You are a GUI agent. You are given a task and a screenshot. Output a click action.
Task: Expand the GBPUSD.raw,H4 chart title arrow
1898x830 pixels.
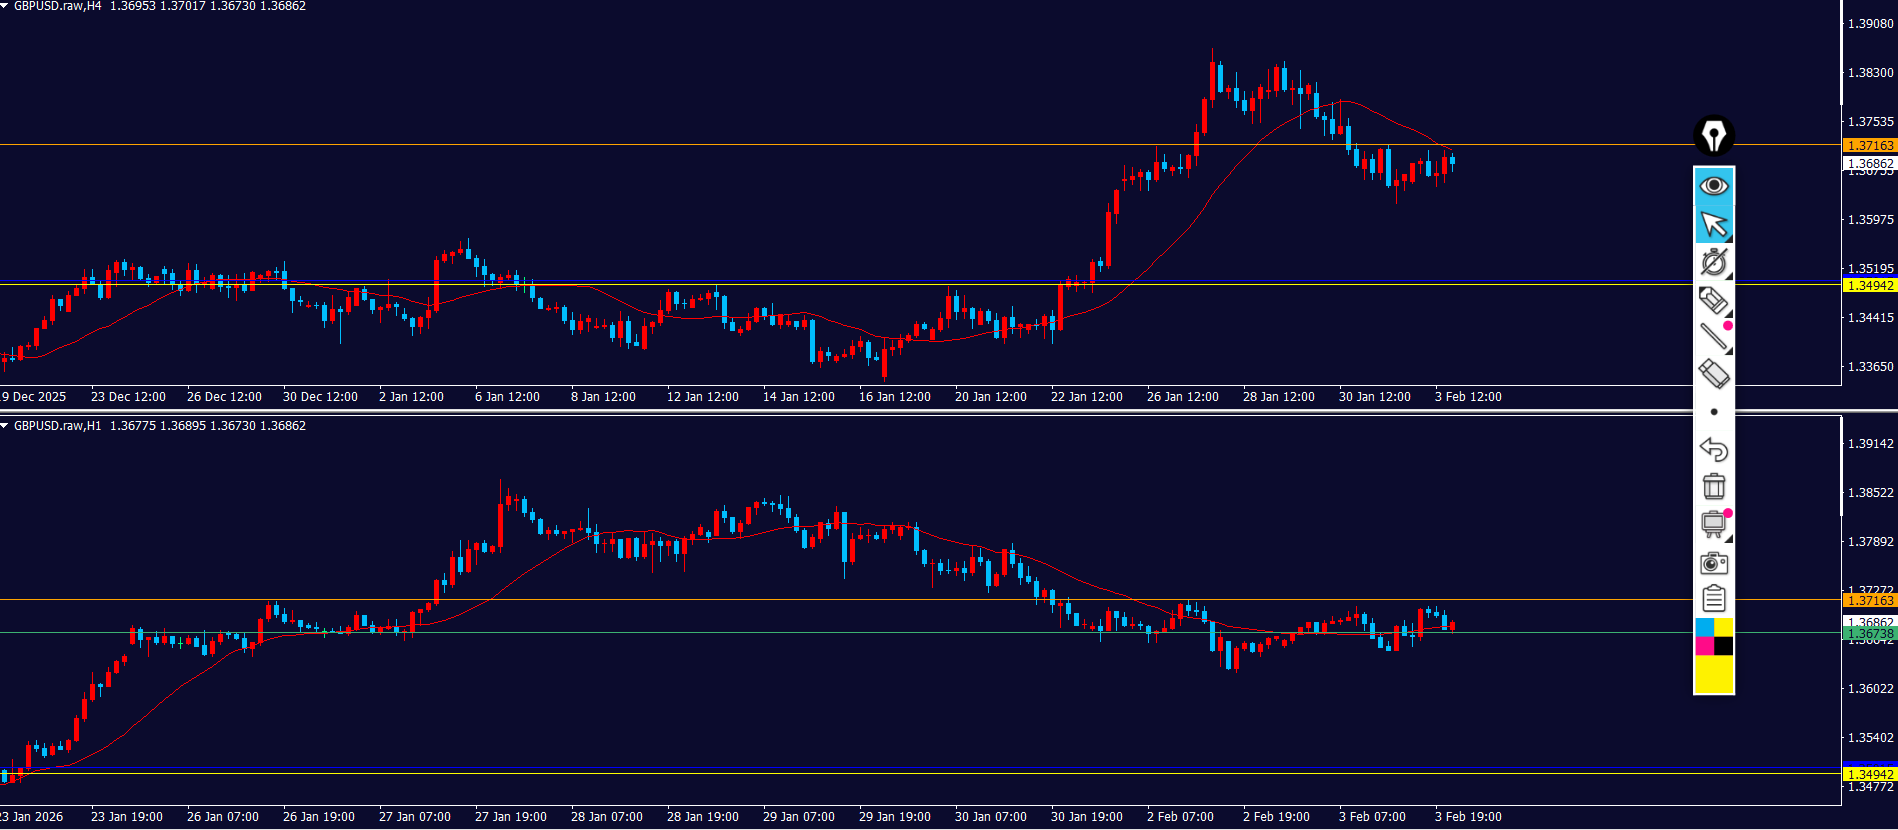tap(5, 6)
